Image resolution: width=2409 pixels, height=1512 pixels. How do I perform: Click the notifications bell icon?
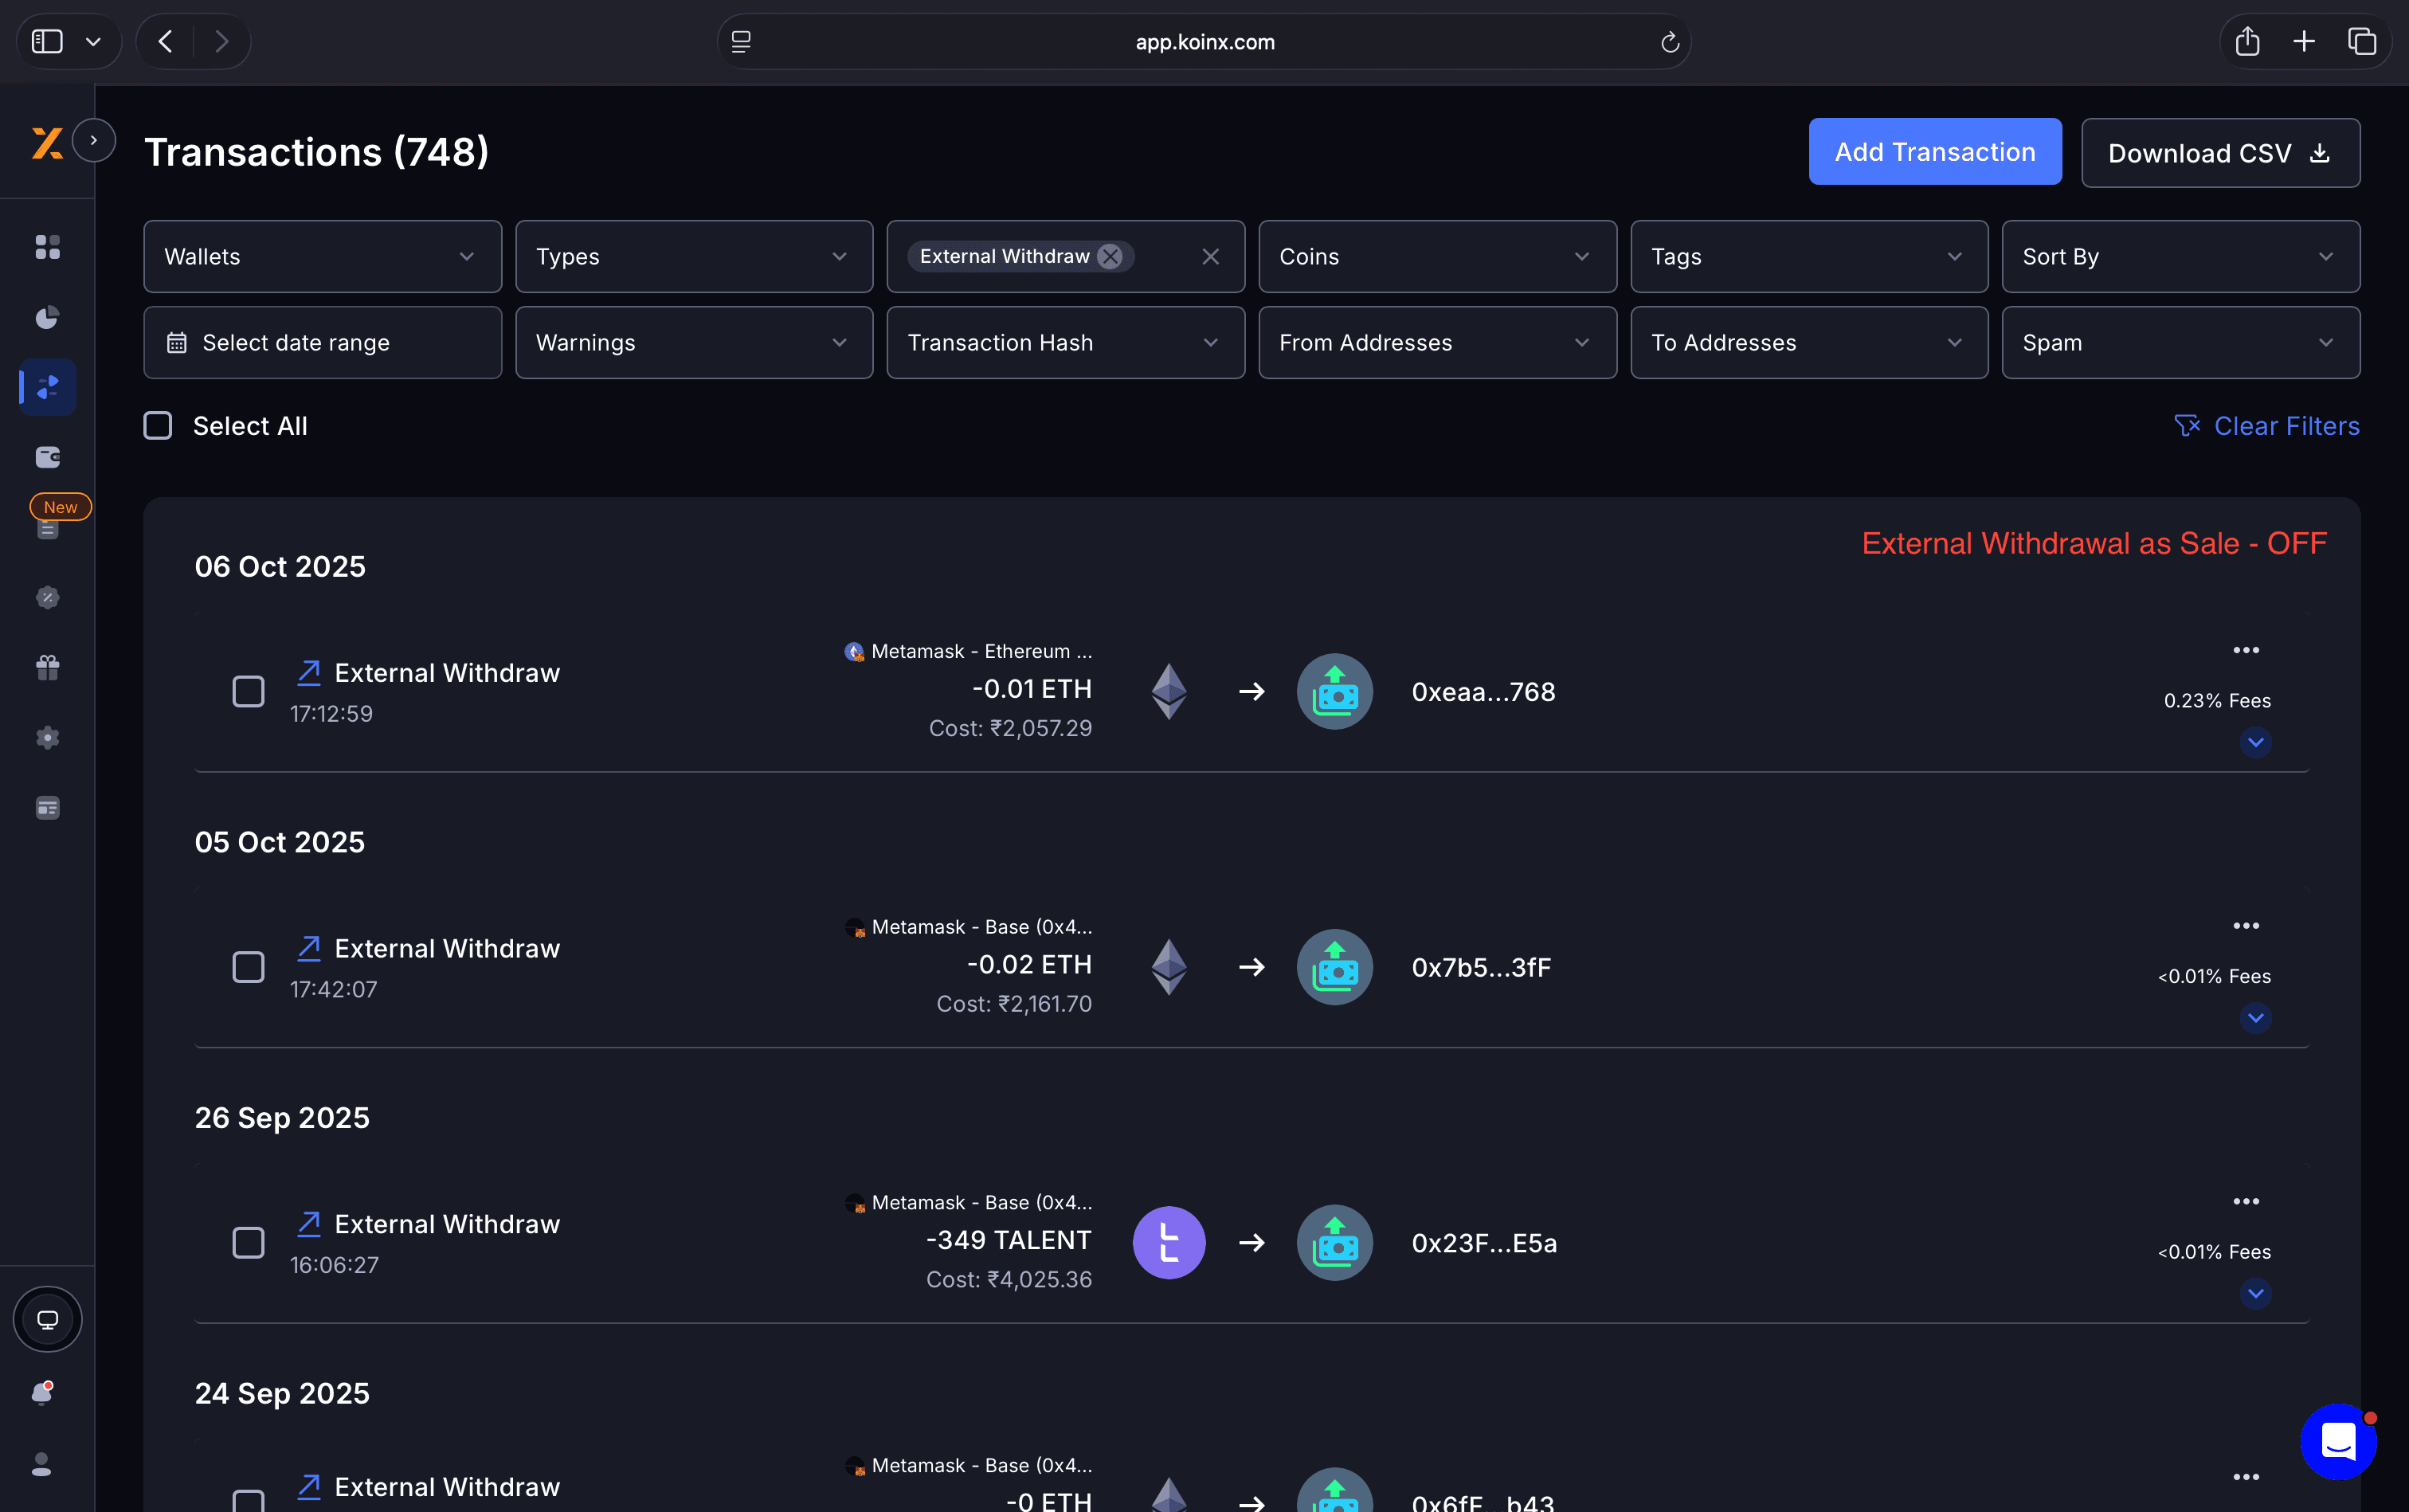click(x=42, y=1392)
